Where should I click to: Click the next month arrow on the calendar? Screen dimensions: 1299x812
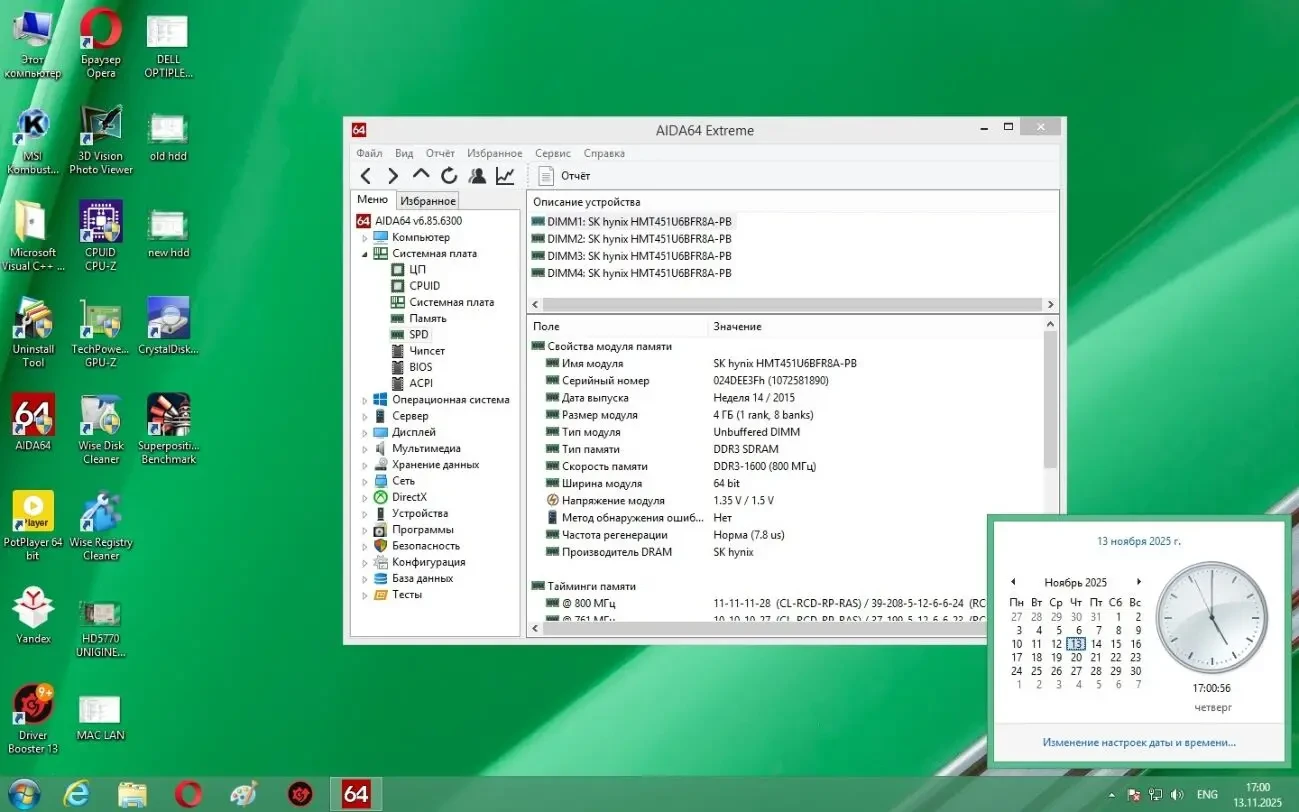(1138, 581)
